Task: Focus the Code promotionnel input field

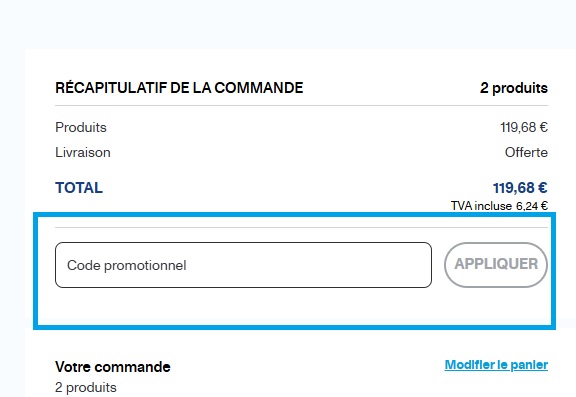Action: click(x=243, y=265)
